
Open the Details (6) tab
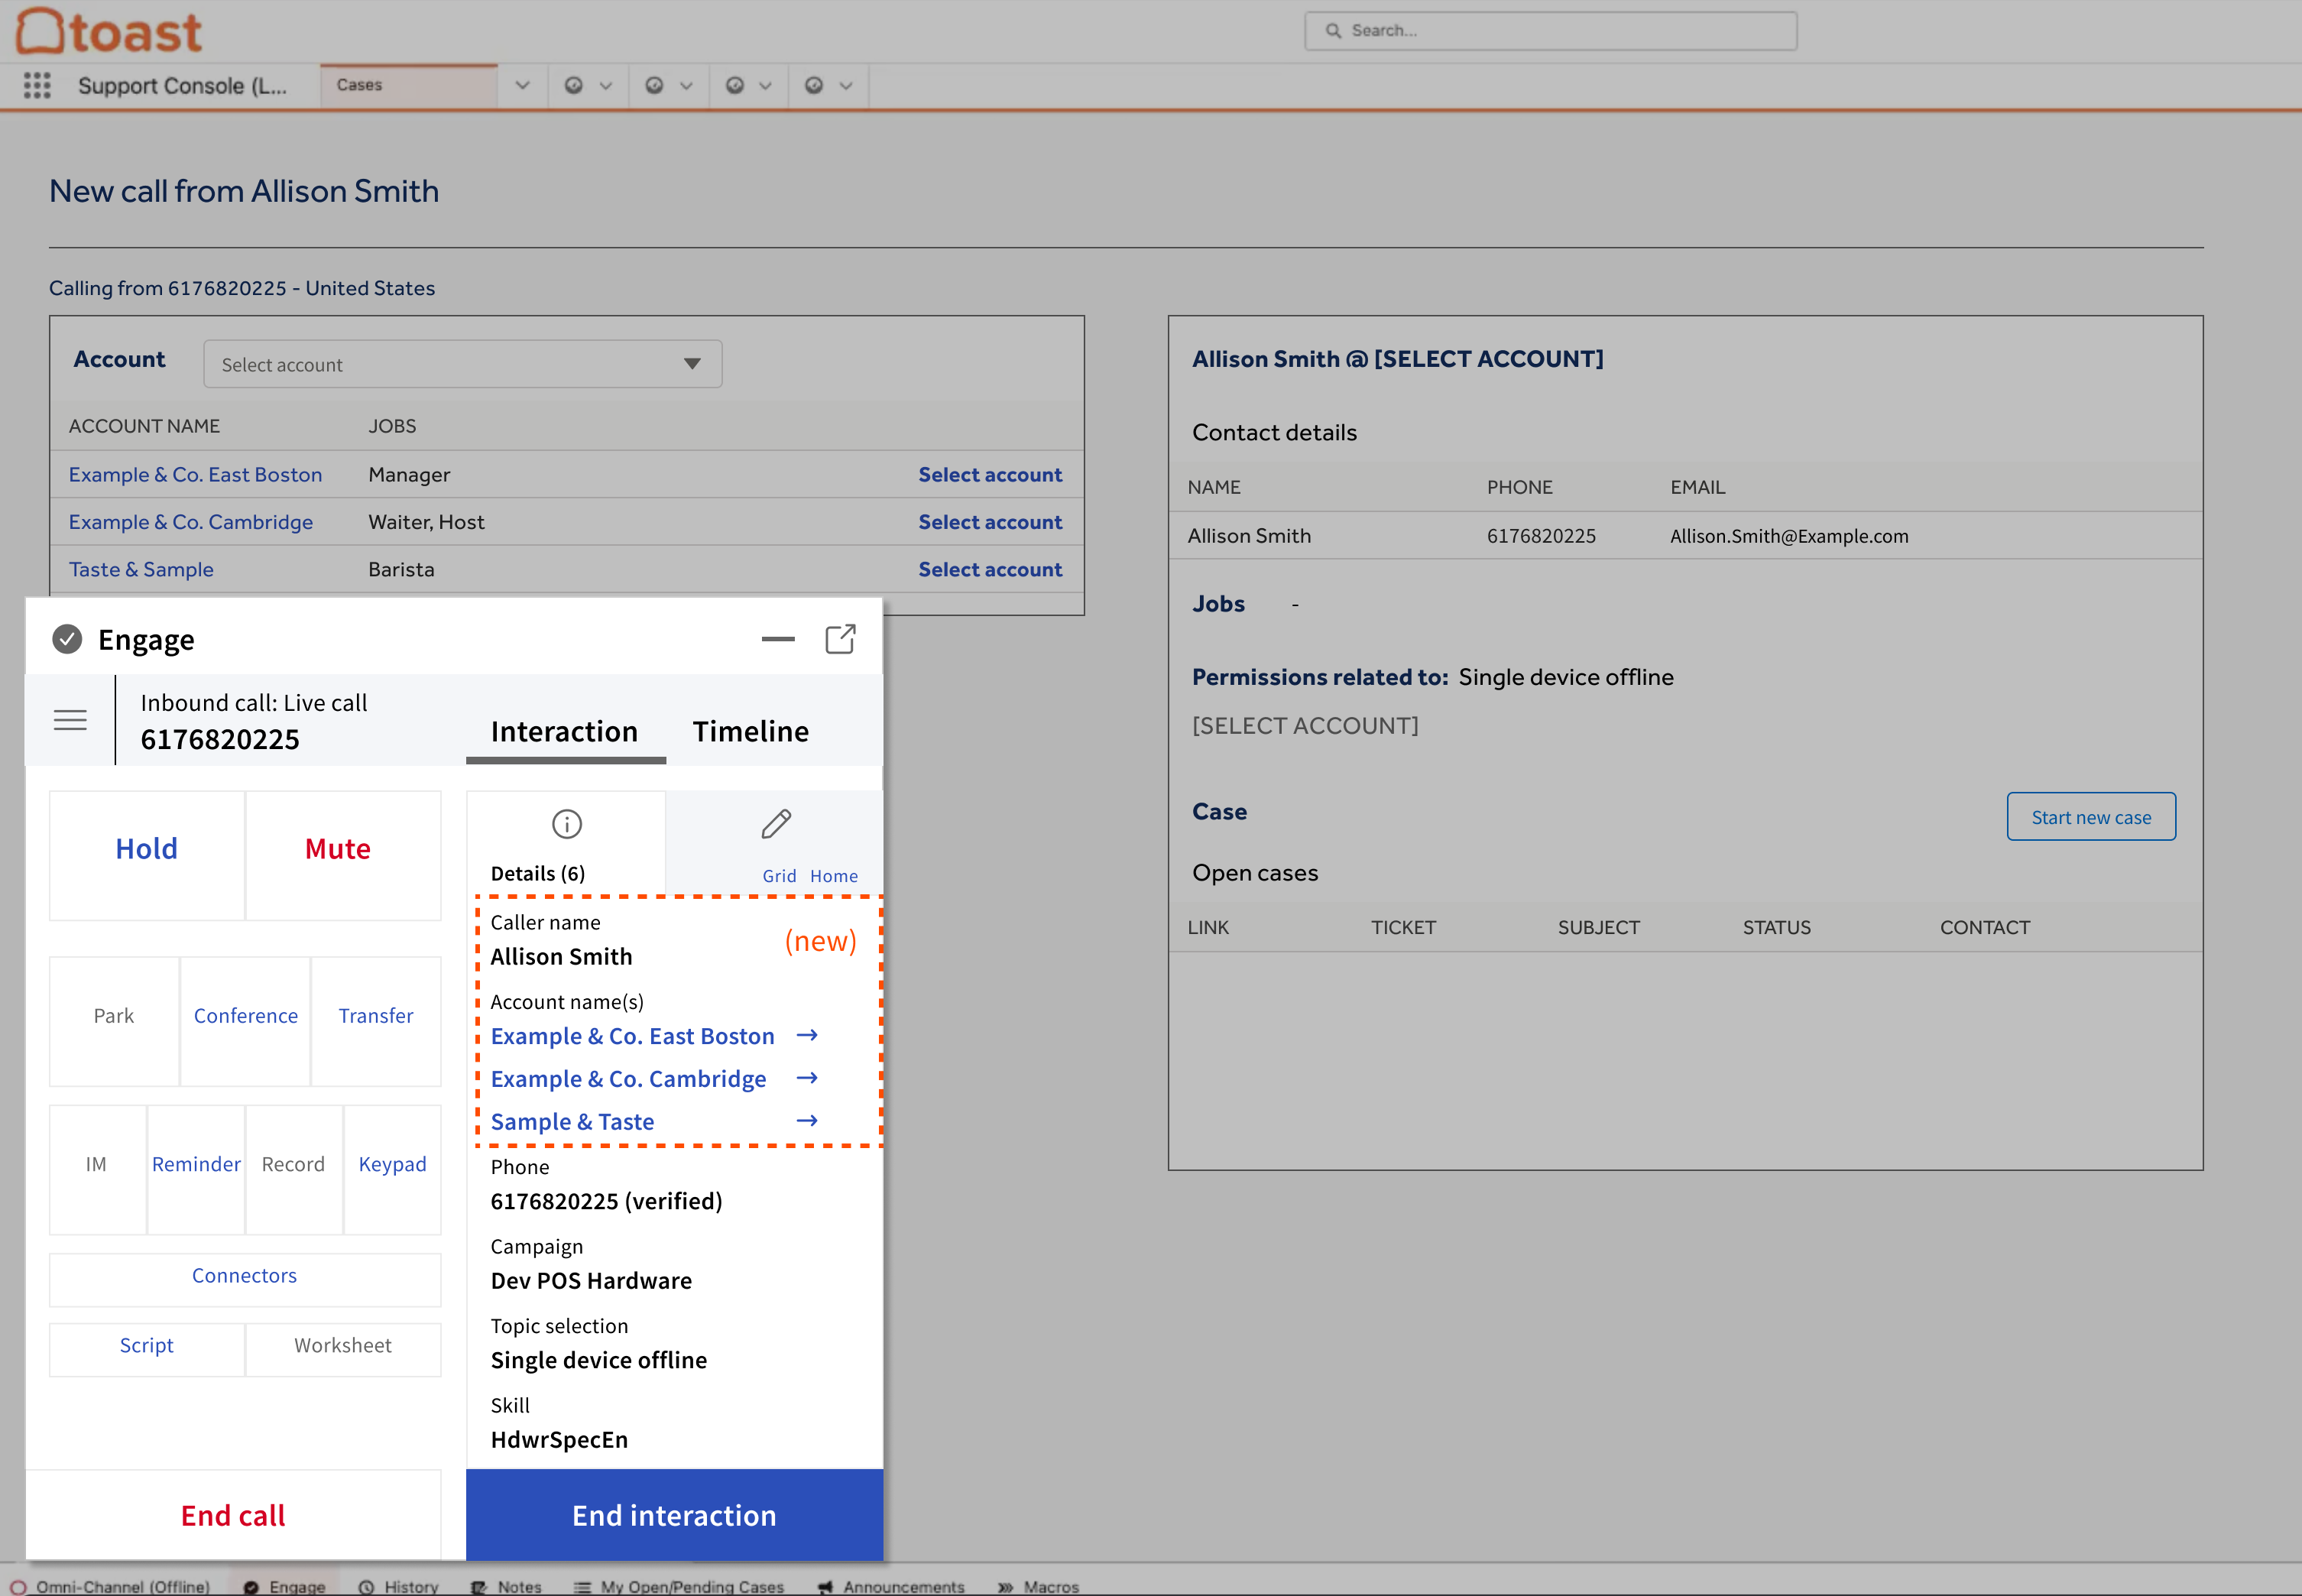(x=566, y=842)
